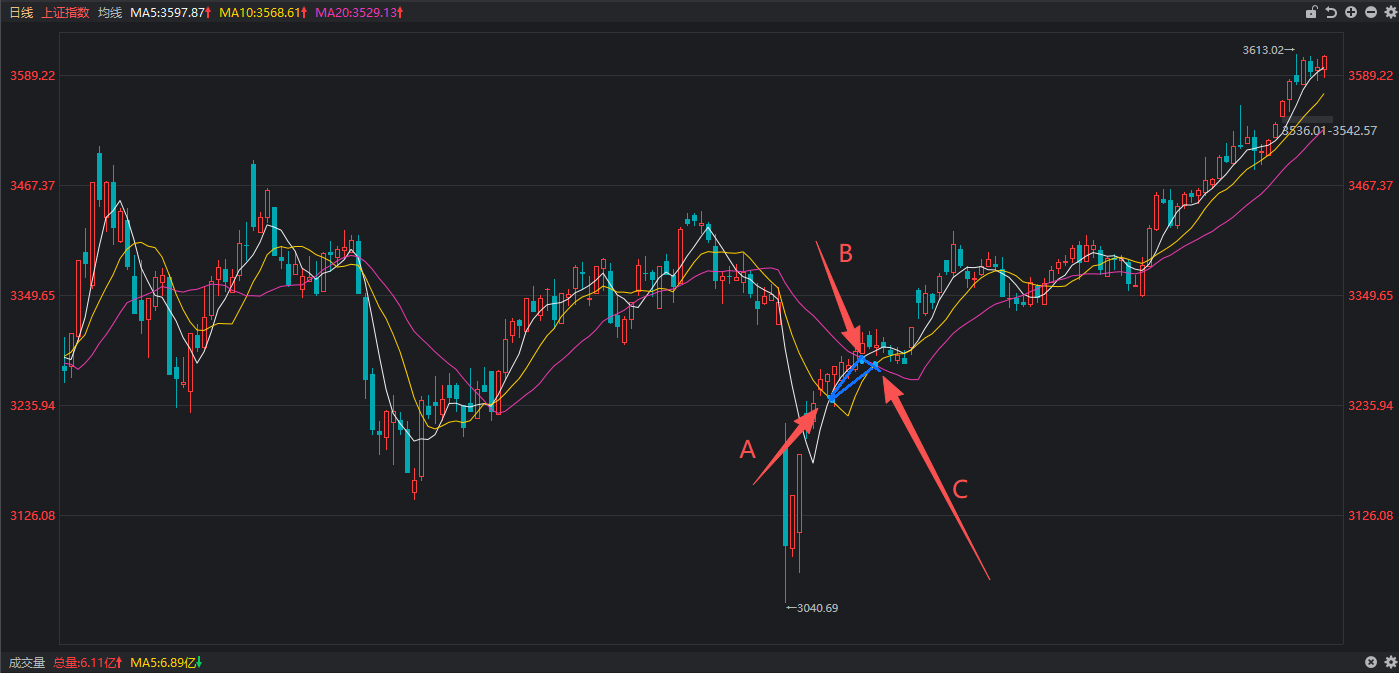The height and width of the screenshot is (673, 1399).
Task: Select the red letter B annotation
Action: click(845, 254)
